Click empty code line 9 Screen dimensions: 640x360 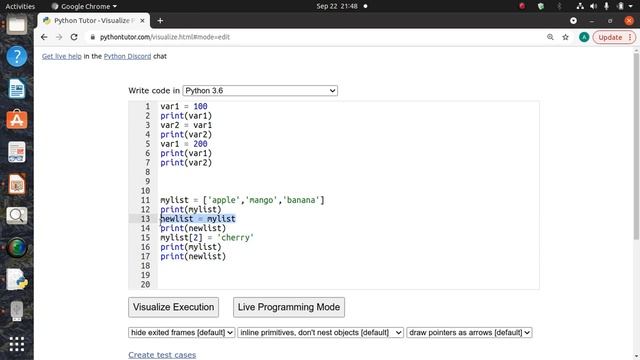(349, 181)
